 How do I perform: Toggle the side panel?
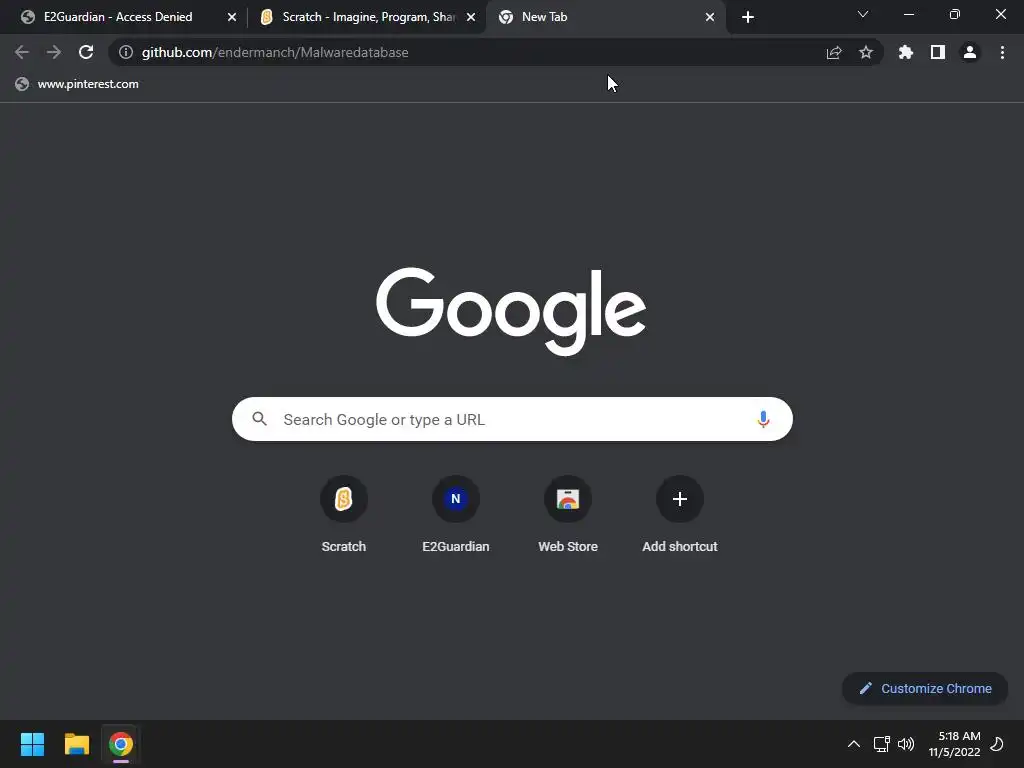938,52
